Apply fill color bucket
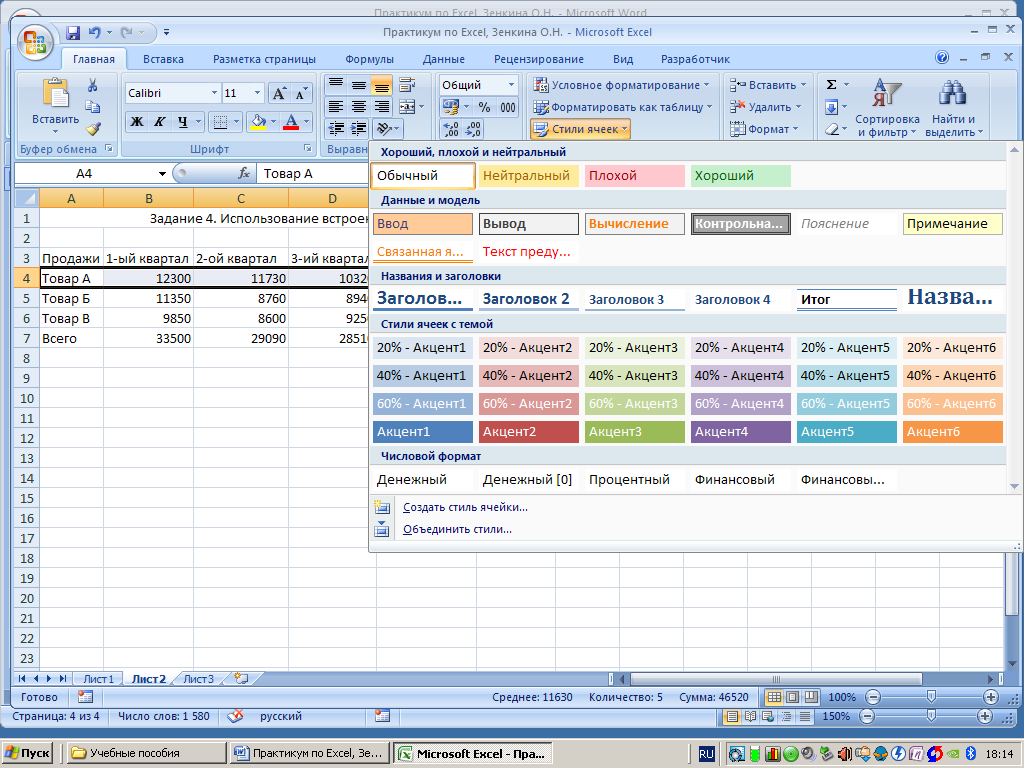This screenshot has height=768, width=1024. [259, 121]
